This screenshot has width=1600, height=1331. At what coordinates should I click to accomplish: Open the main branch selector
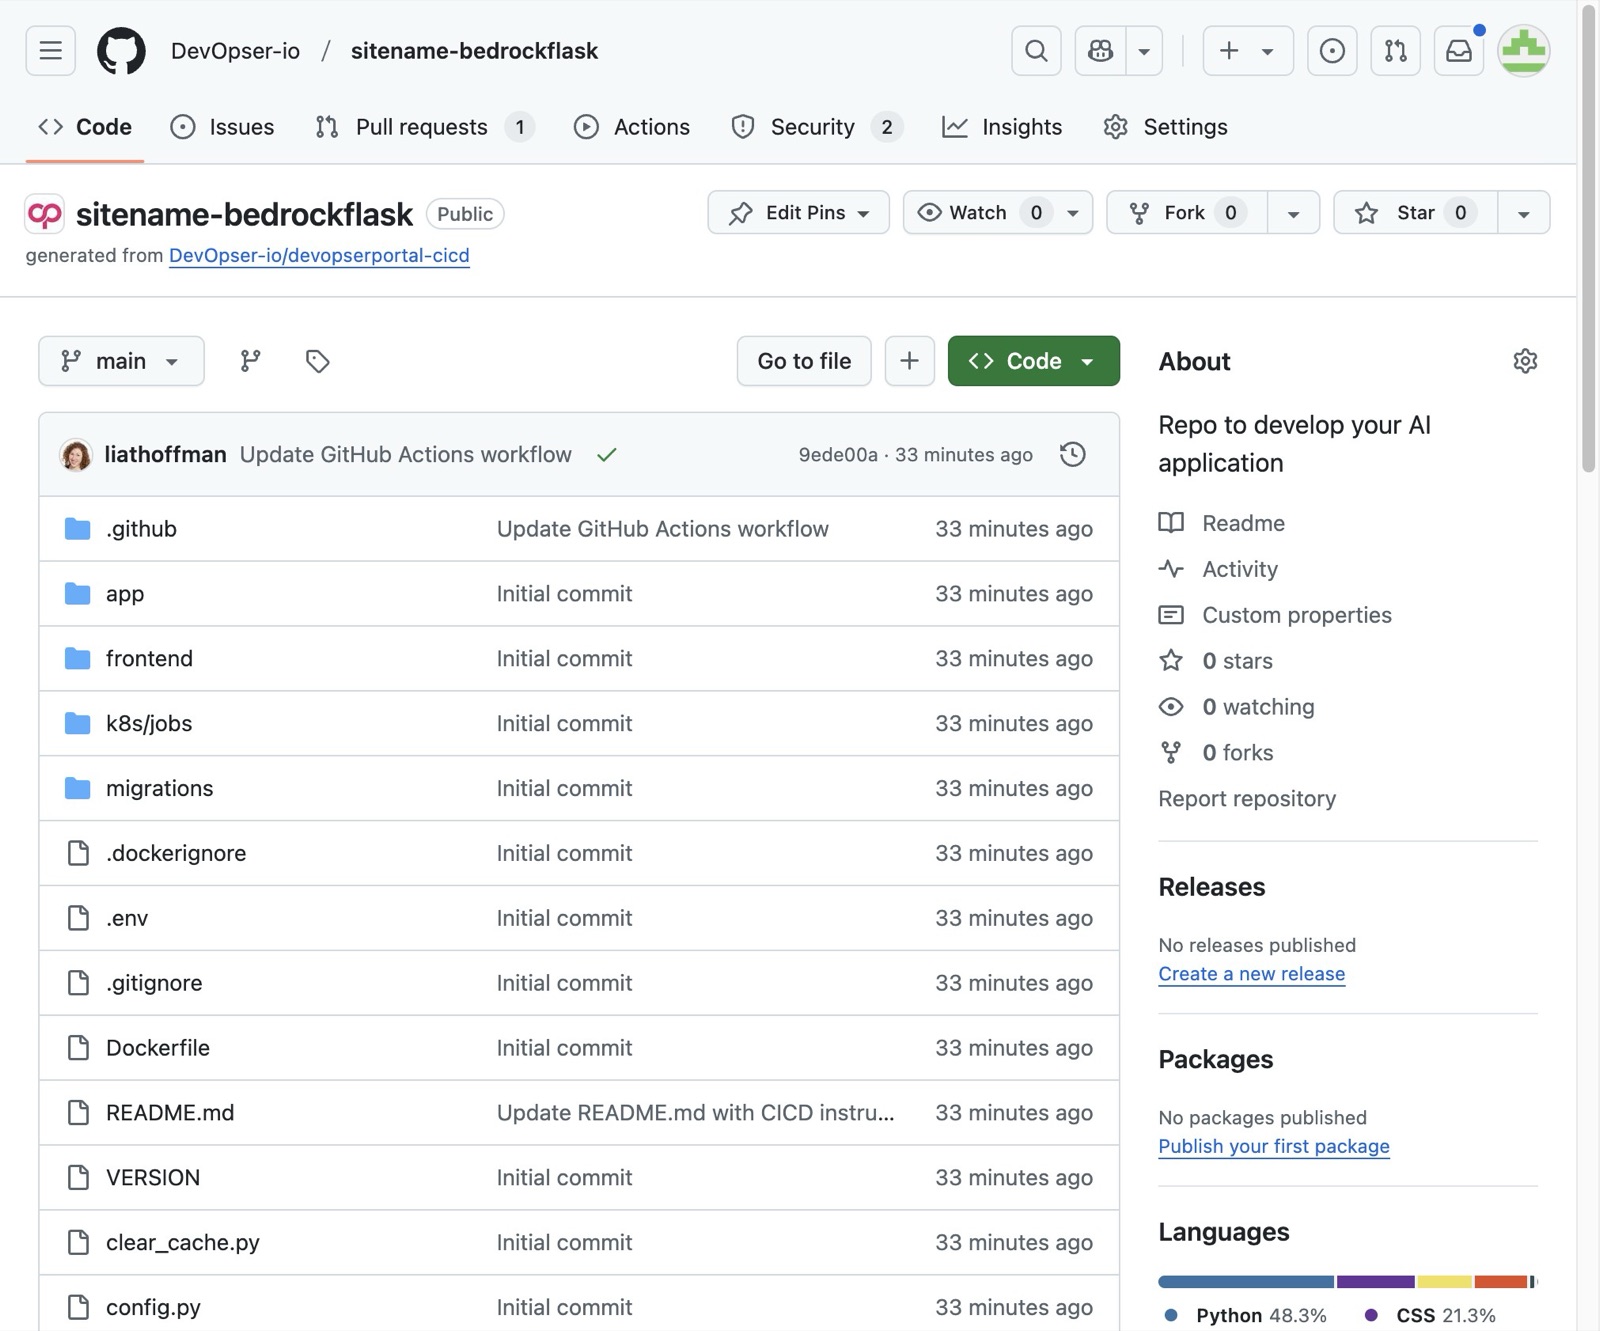[x=121, y=361]
